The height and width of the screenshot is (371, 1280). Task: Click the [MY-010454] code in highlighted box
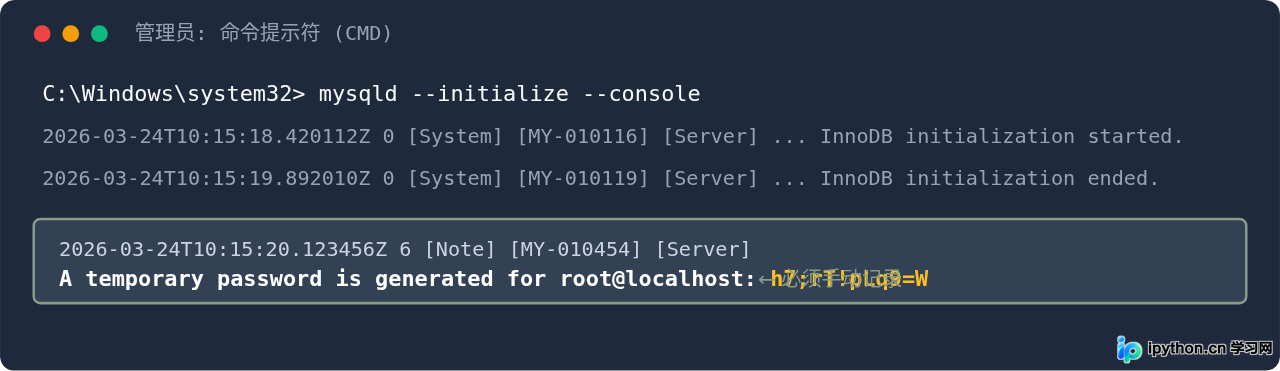(x=576, y=249)
